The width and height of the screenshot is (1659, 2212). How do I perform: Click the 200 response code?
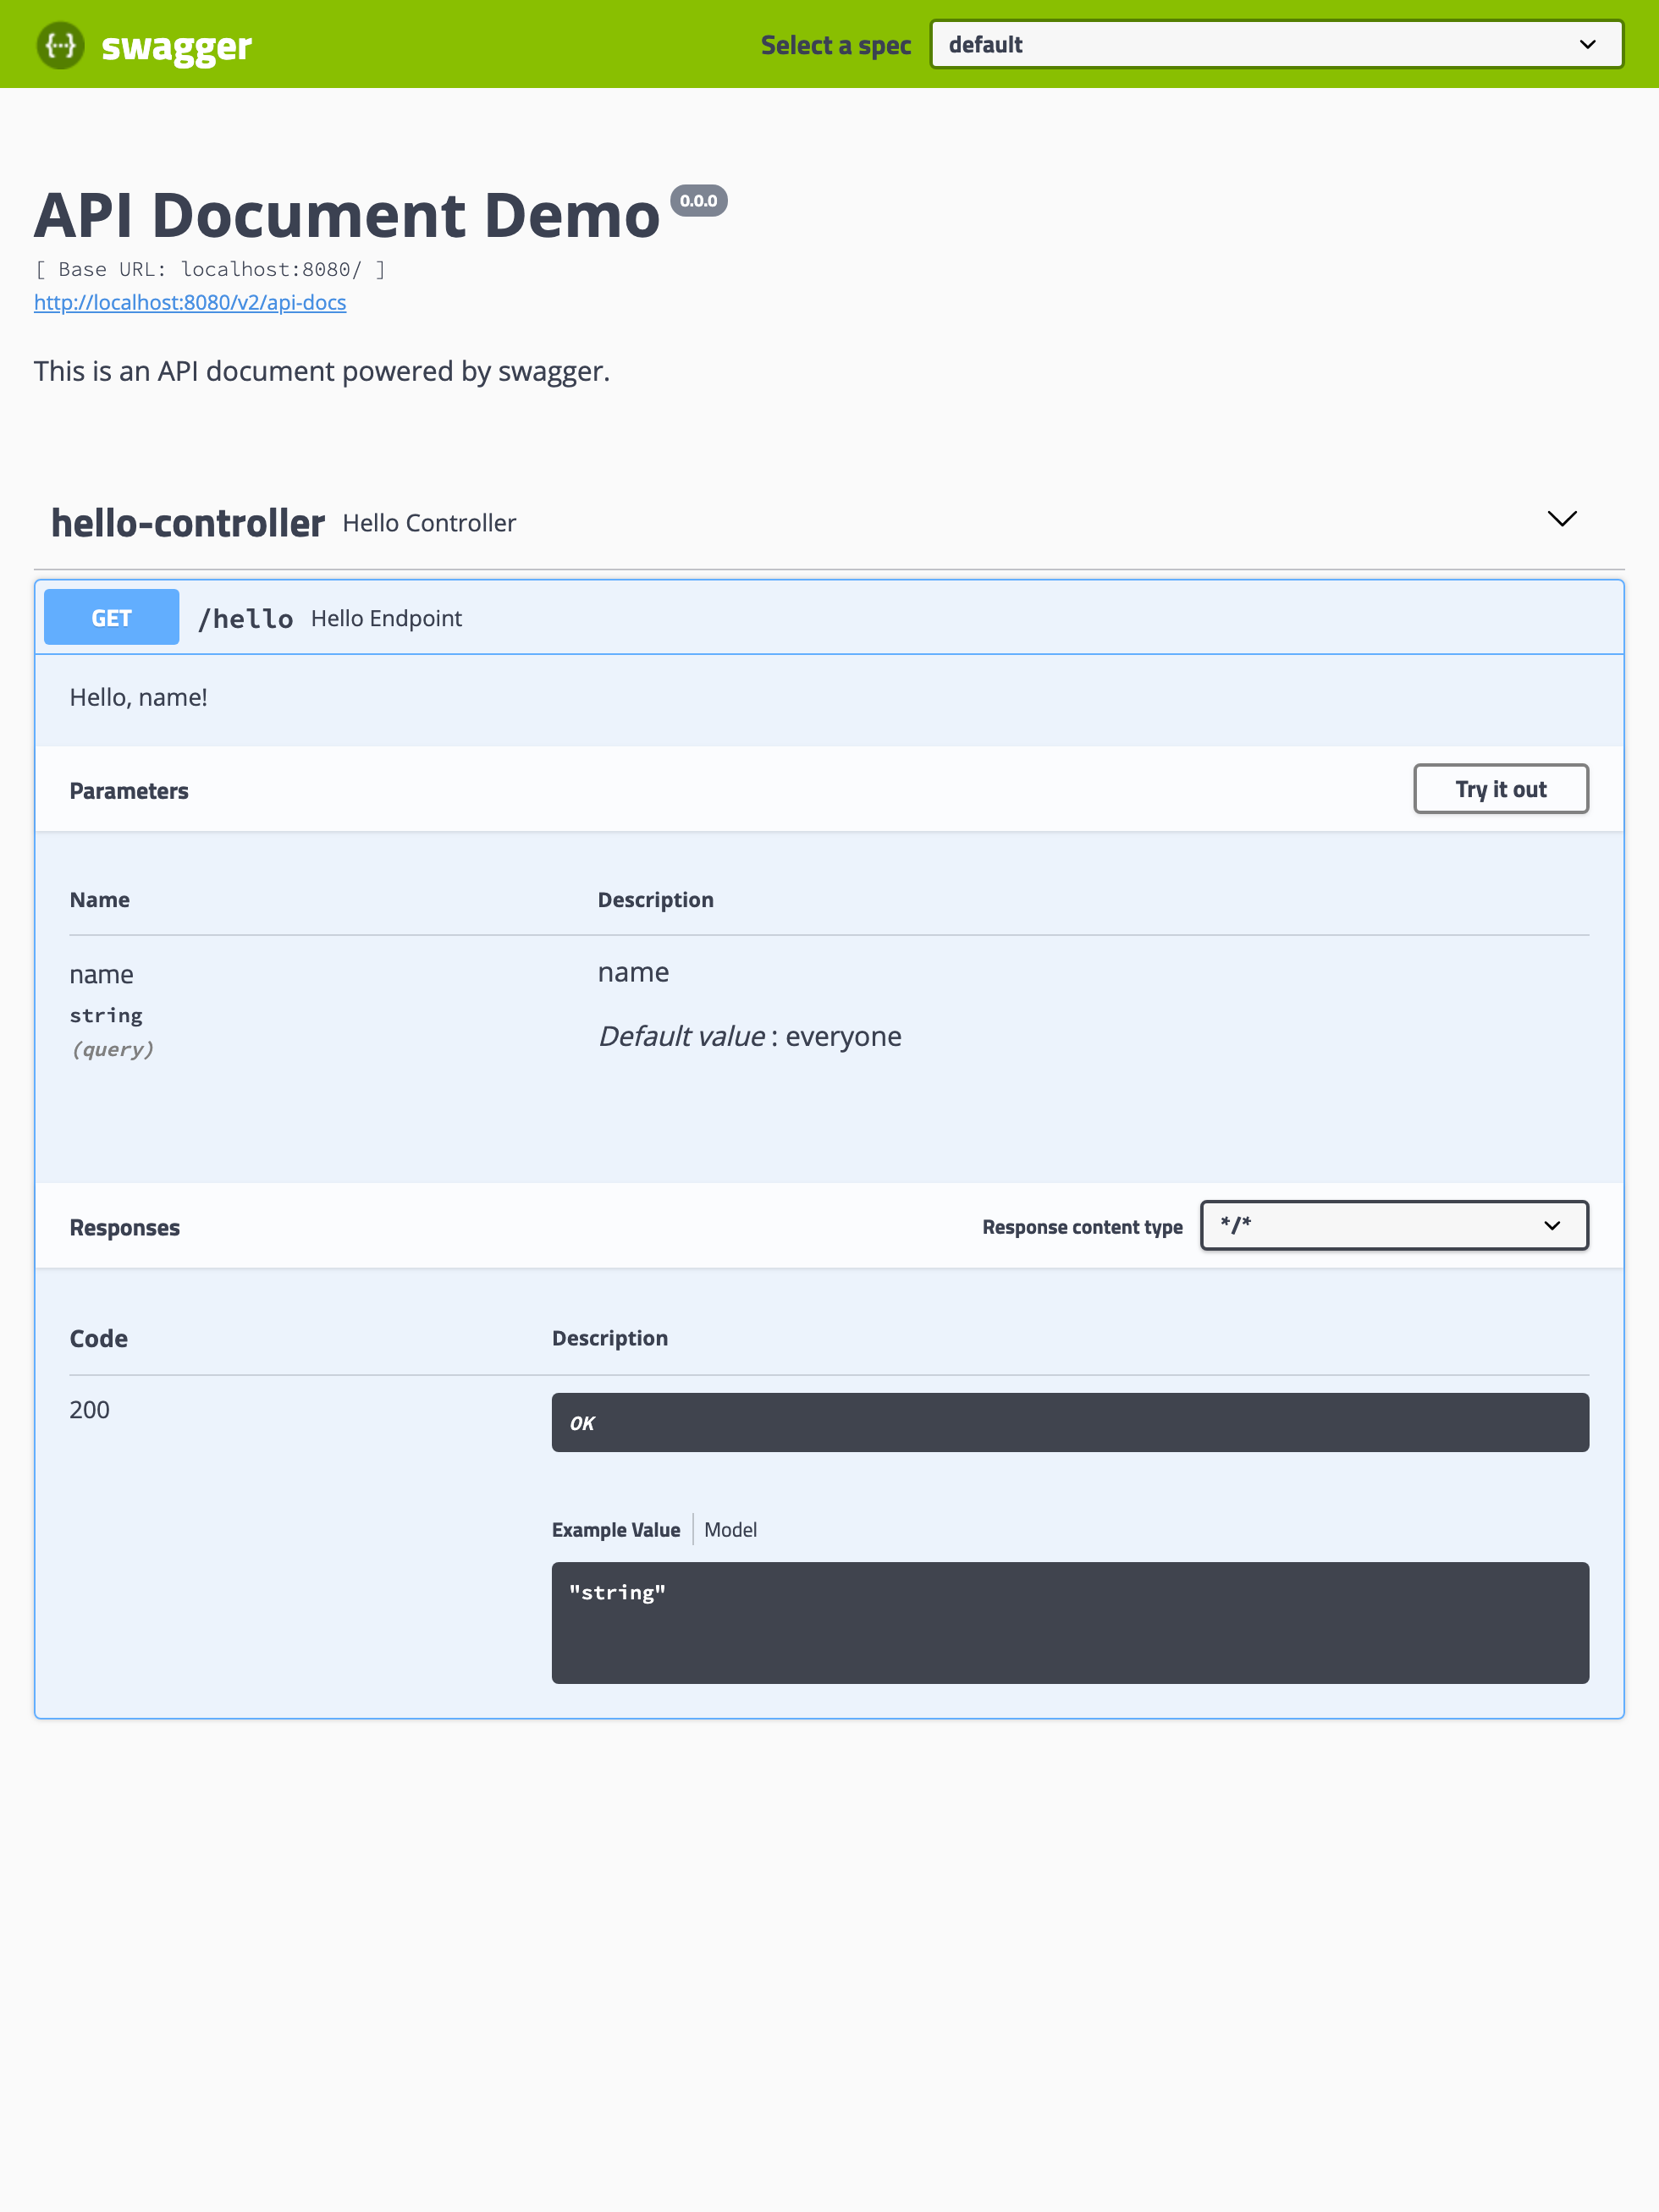[x=89, y=1410]
